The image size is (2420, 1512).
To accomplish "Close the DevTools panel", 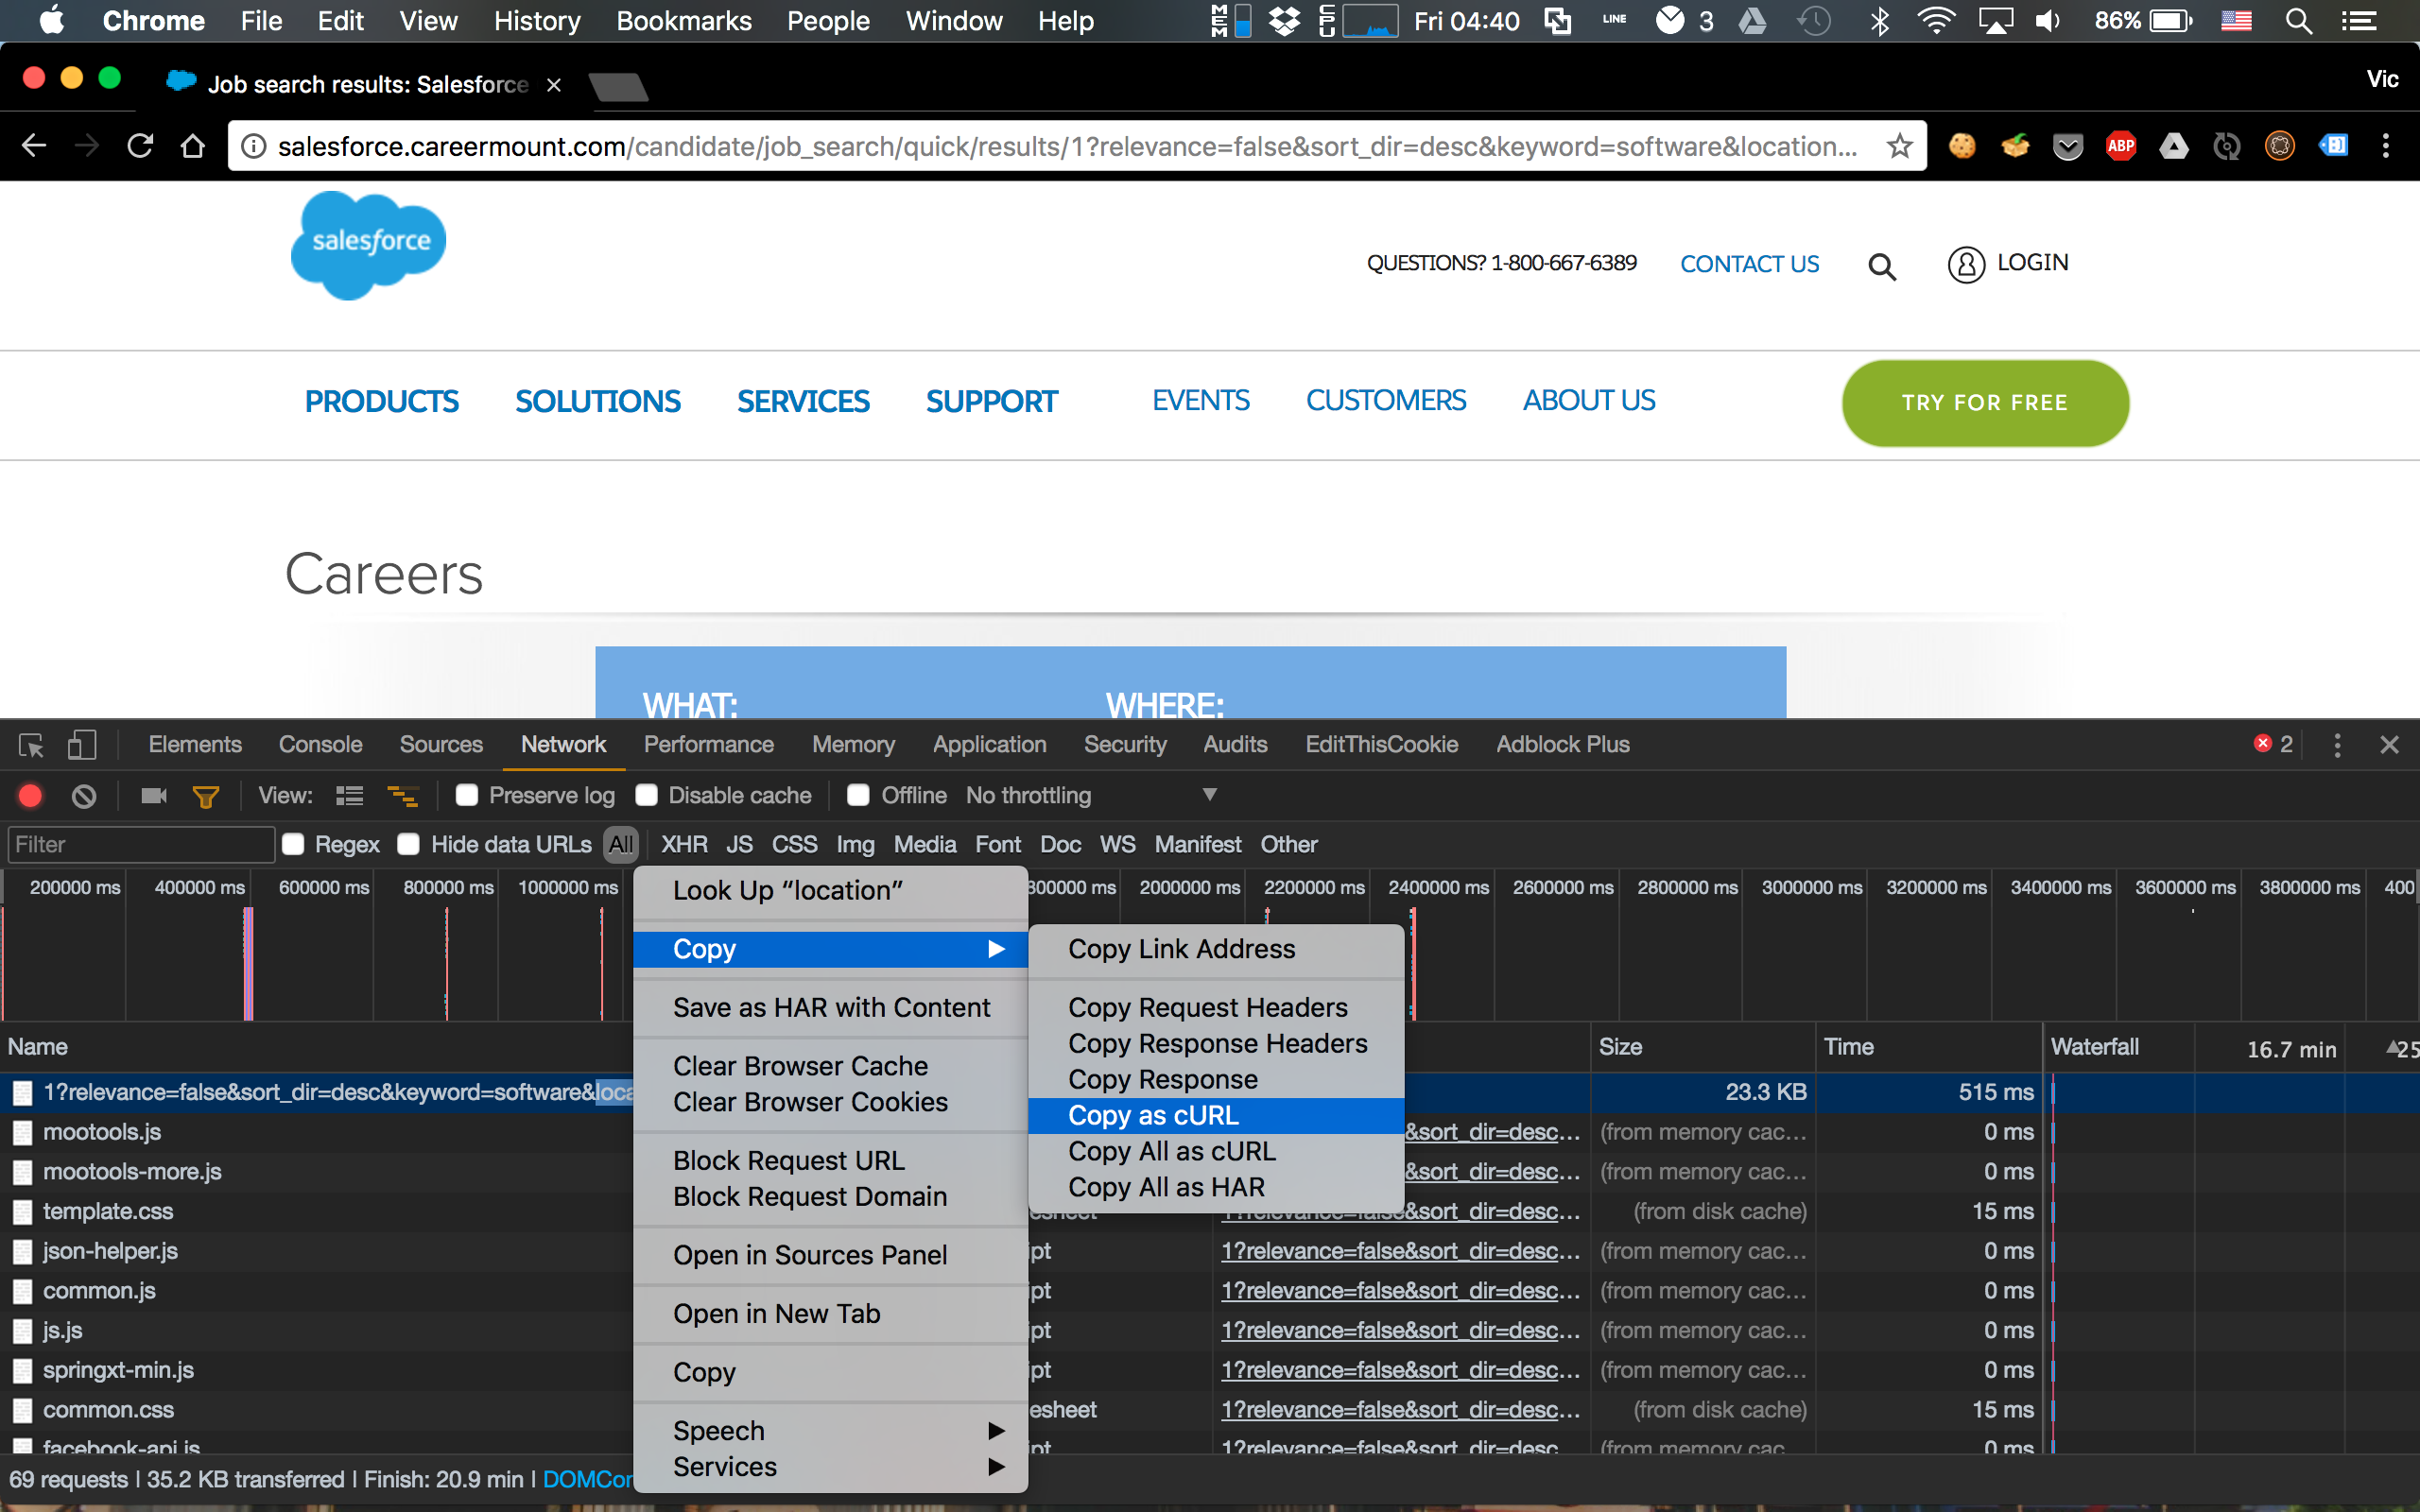I will 2389,745.
